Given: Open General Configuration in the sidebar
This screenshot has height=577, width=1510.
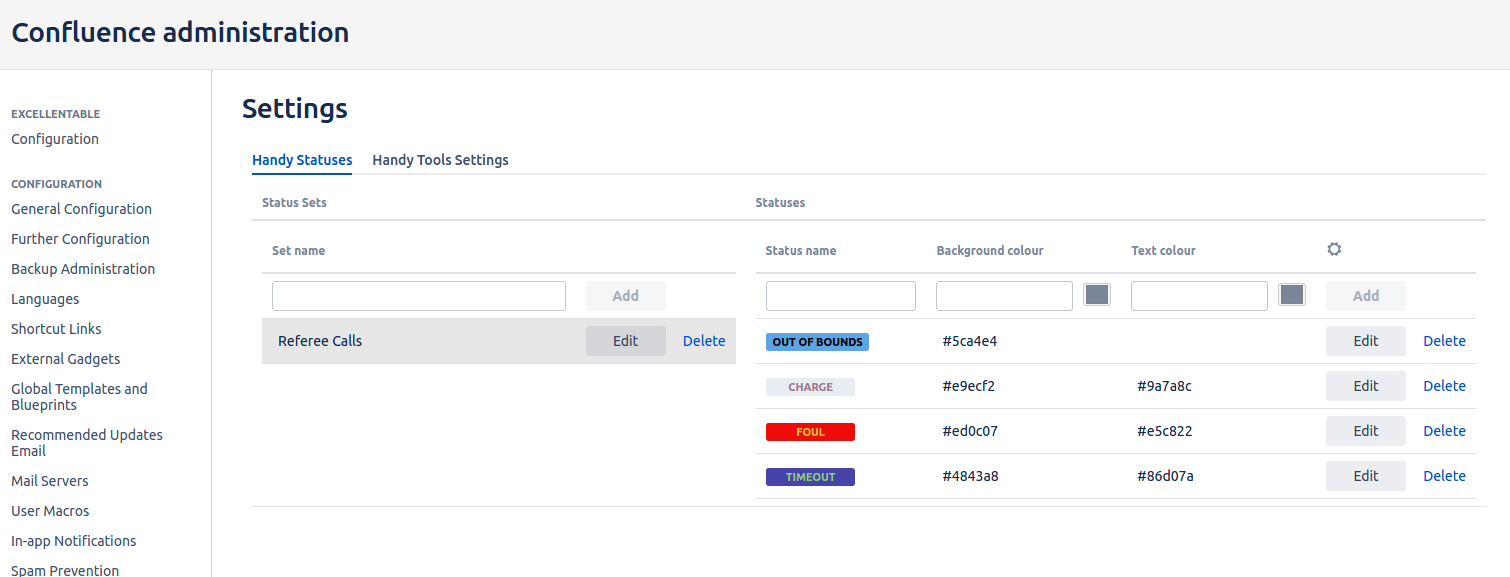Looking at the screenshot, I should (81, 209).
